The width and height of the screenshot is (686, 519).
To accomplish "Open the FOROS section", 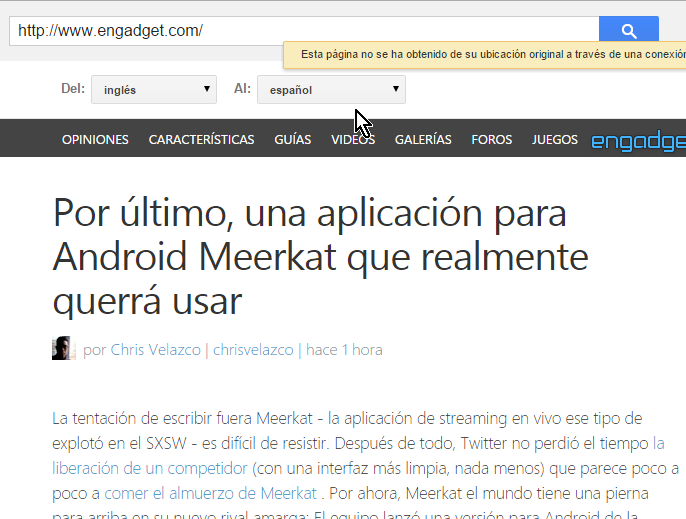I will pos(492,140).
